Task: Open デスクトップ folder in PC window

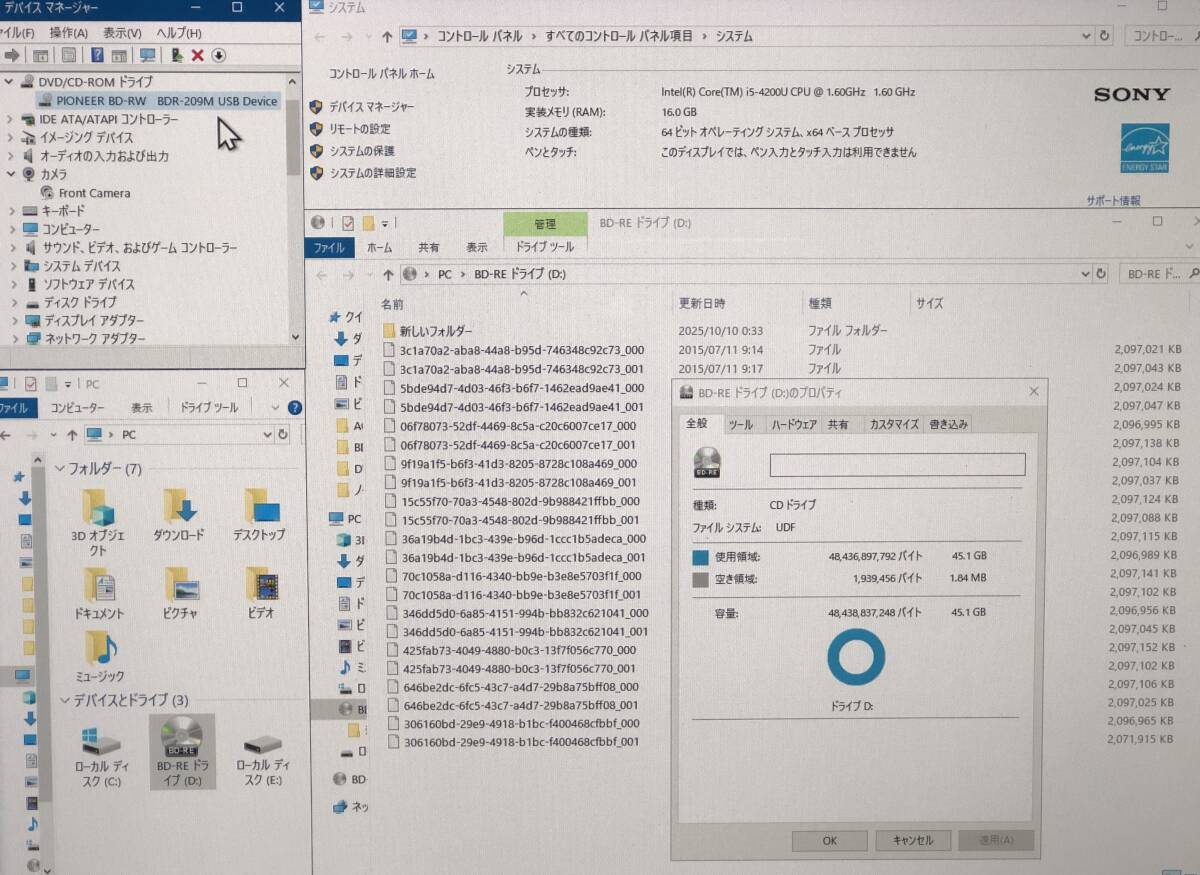Action: click(x=260, y=516)
